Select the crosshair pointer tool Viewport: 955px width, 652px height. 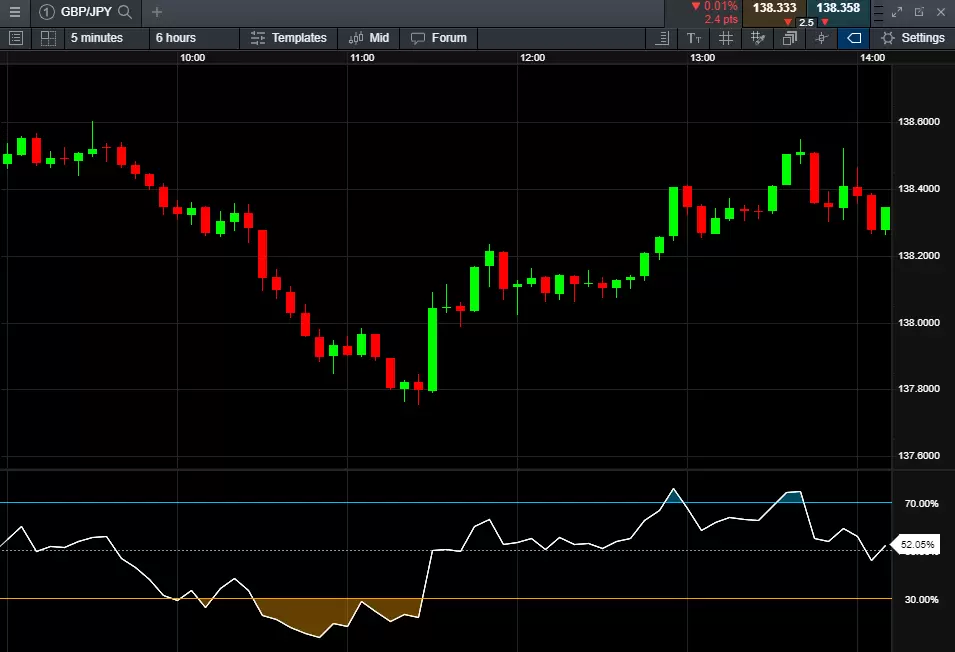(821, 38)
